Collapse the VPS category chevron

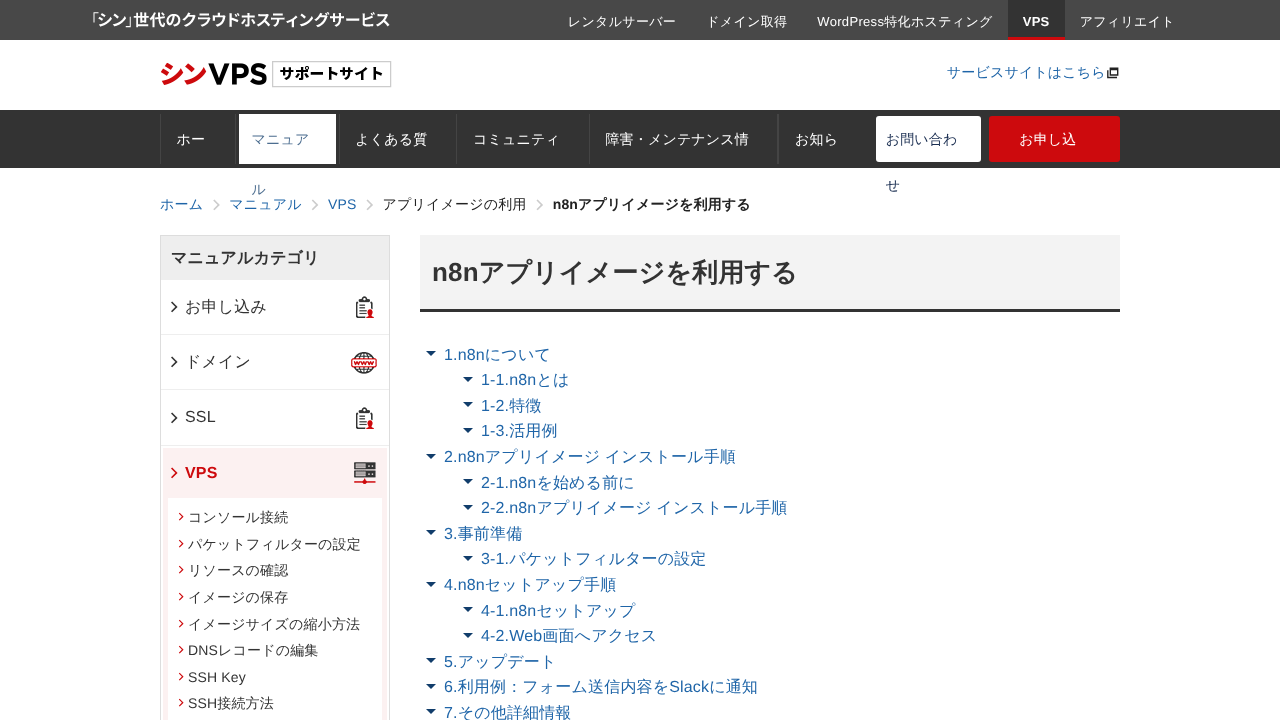click(x=174, y=473)
